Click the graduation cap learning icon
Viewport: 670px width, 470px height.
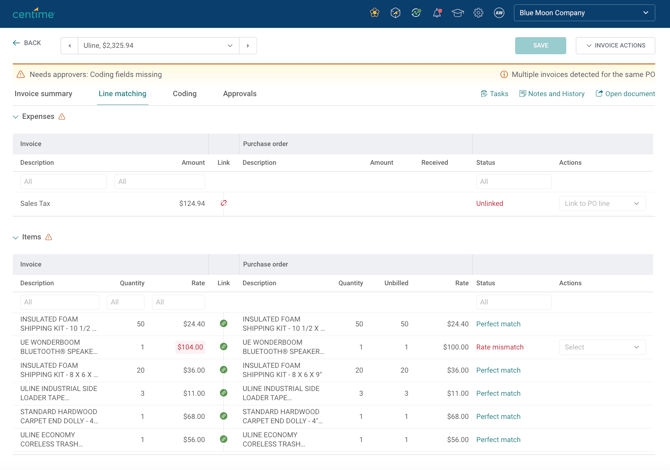pyautogui.click(x=458, y=13)
